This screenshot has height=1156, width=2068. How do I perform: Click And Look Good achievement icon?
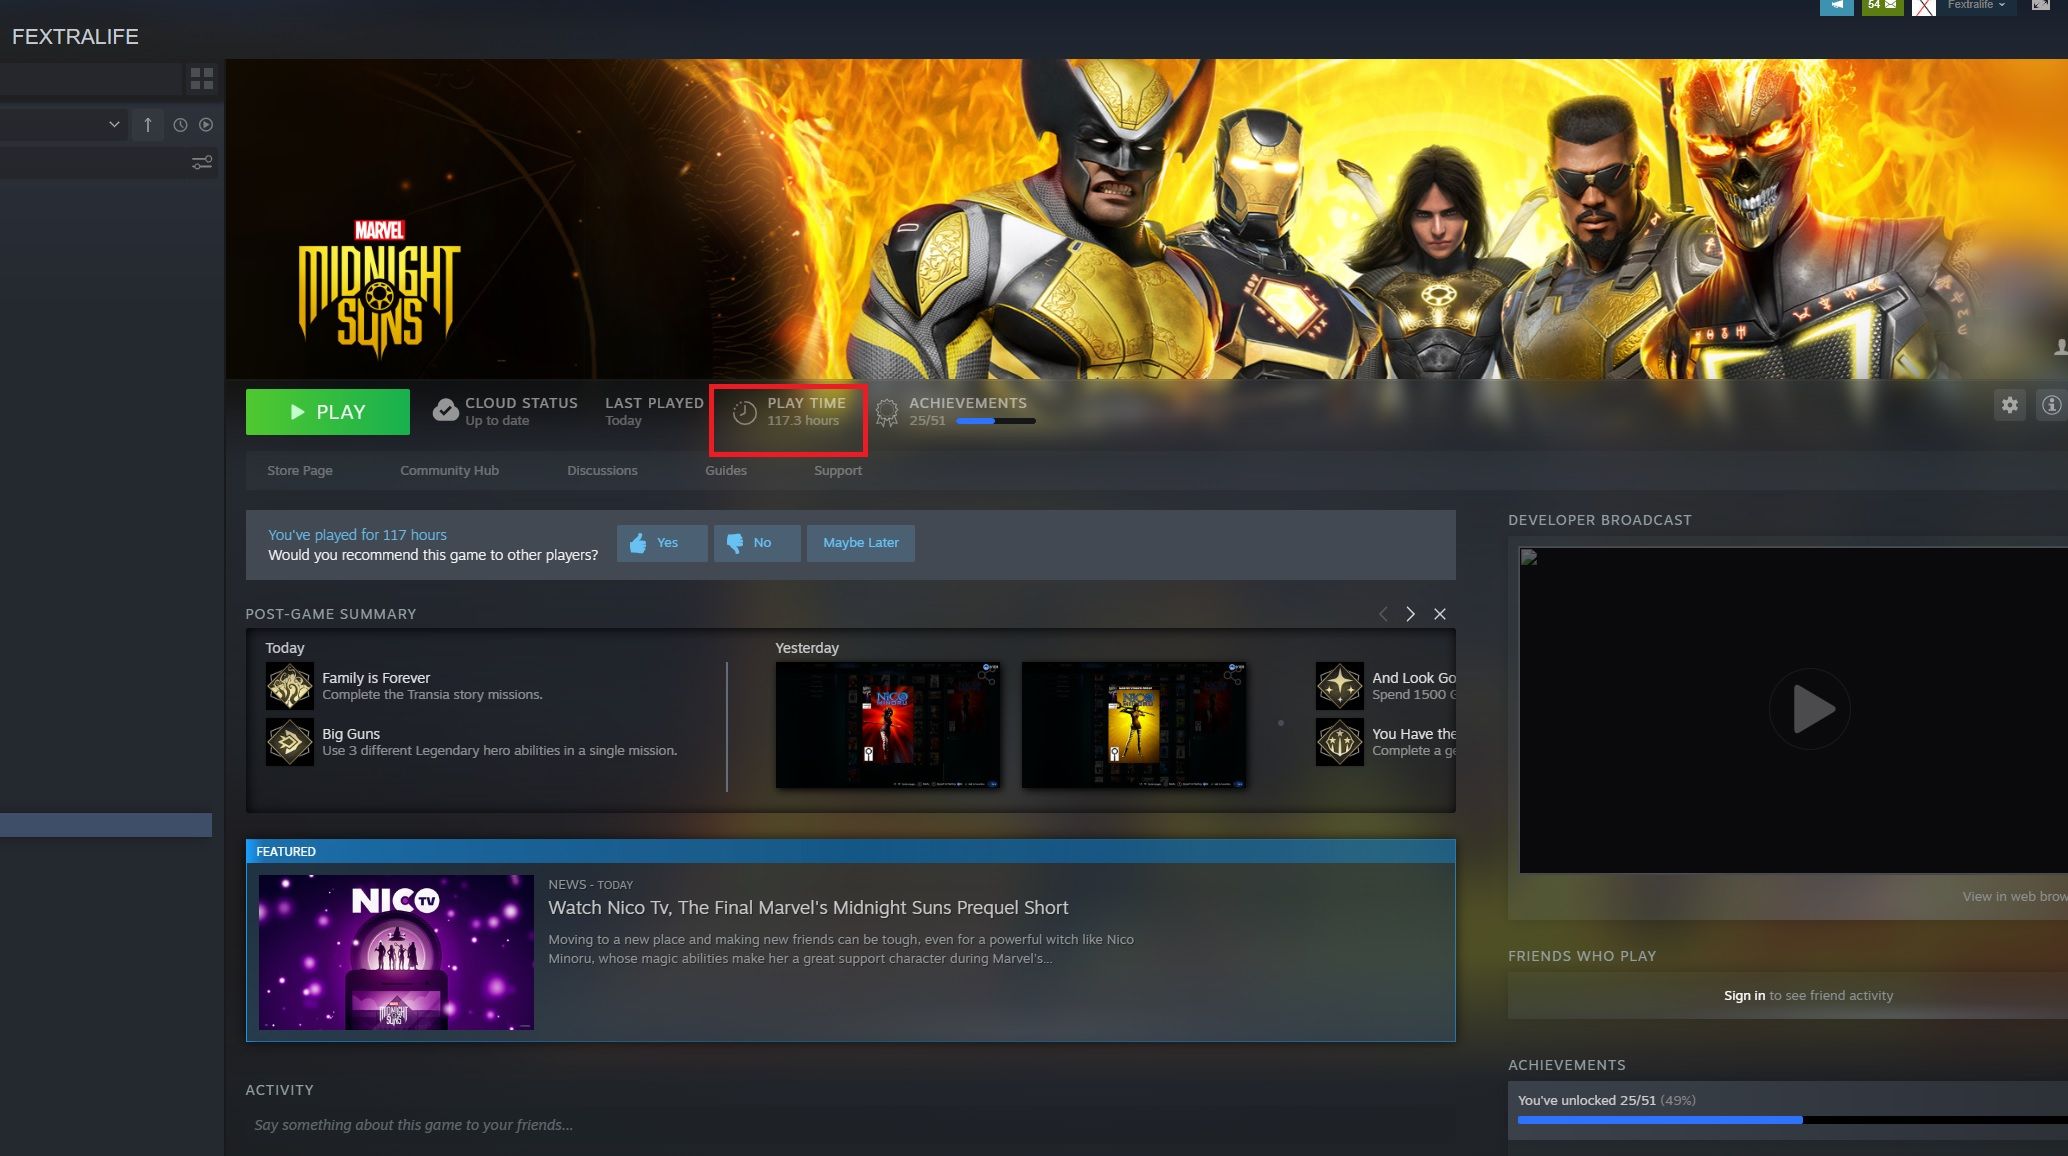coord(1340,686)
